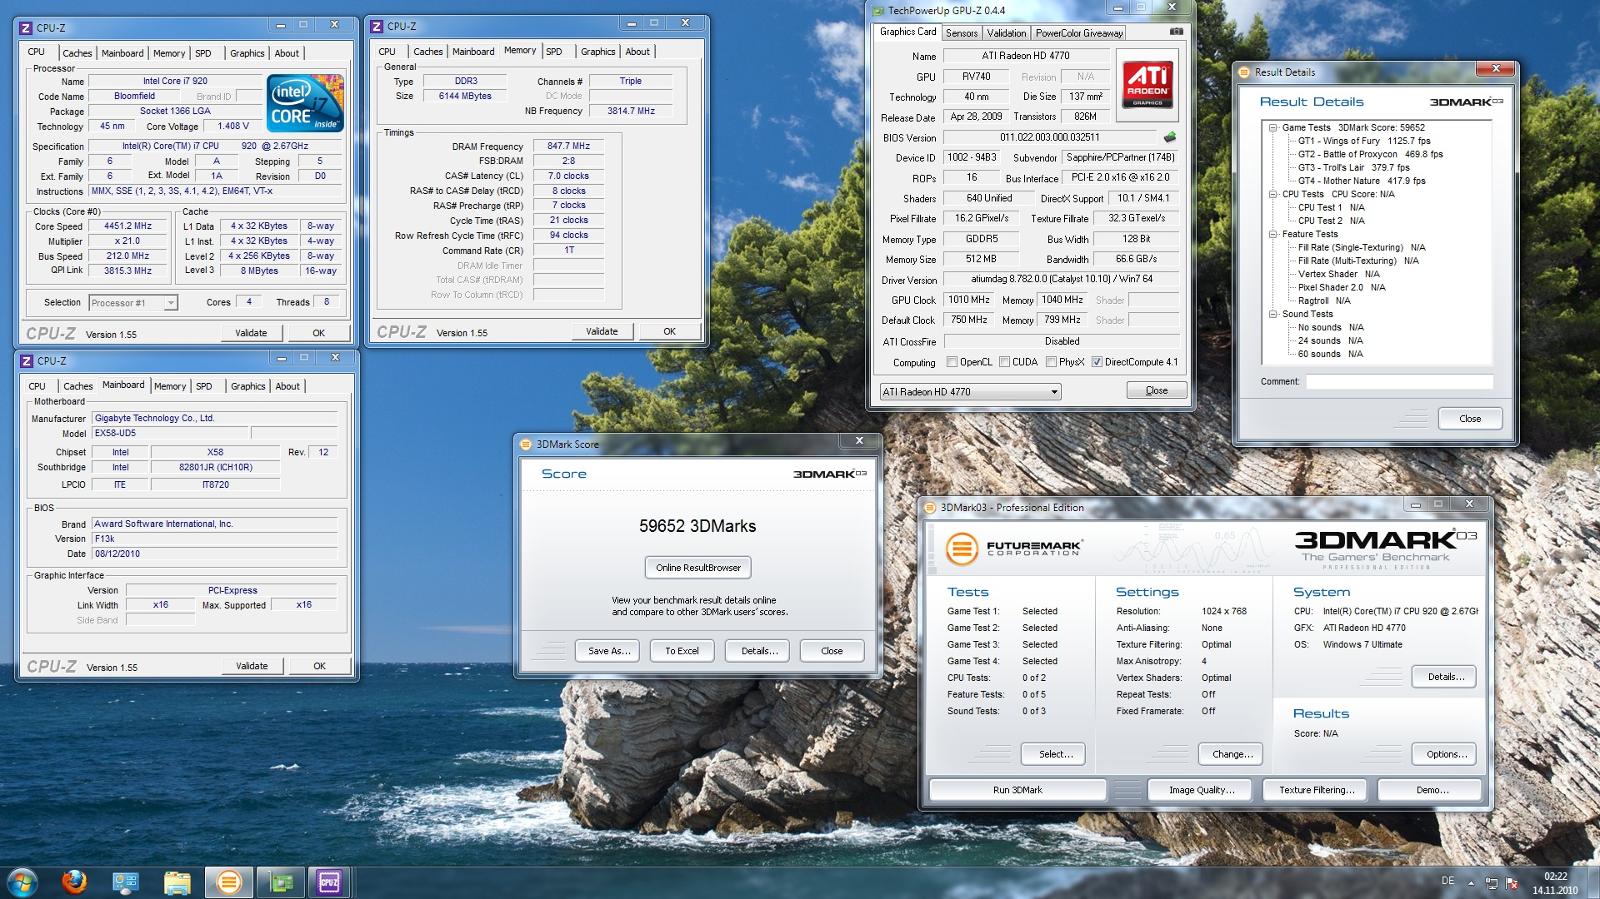The height and width of the screenshot is (899, 1600).
Task: Open the PowerColor Giveaway tab
Action: [1079, 33]
